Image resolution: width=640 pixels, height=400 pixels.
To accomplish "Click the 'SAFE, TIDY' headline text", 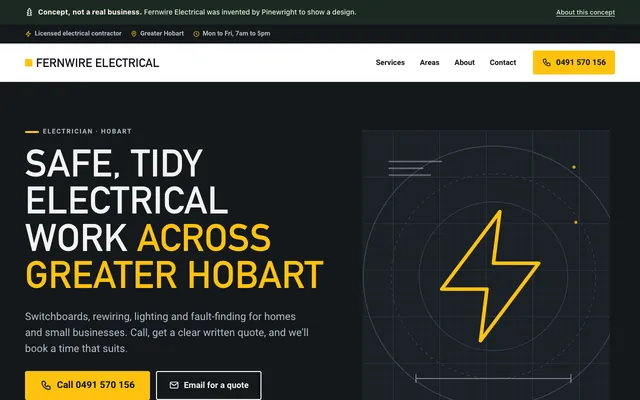I will point(114,163).
